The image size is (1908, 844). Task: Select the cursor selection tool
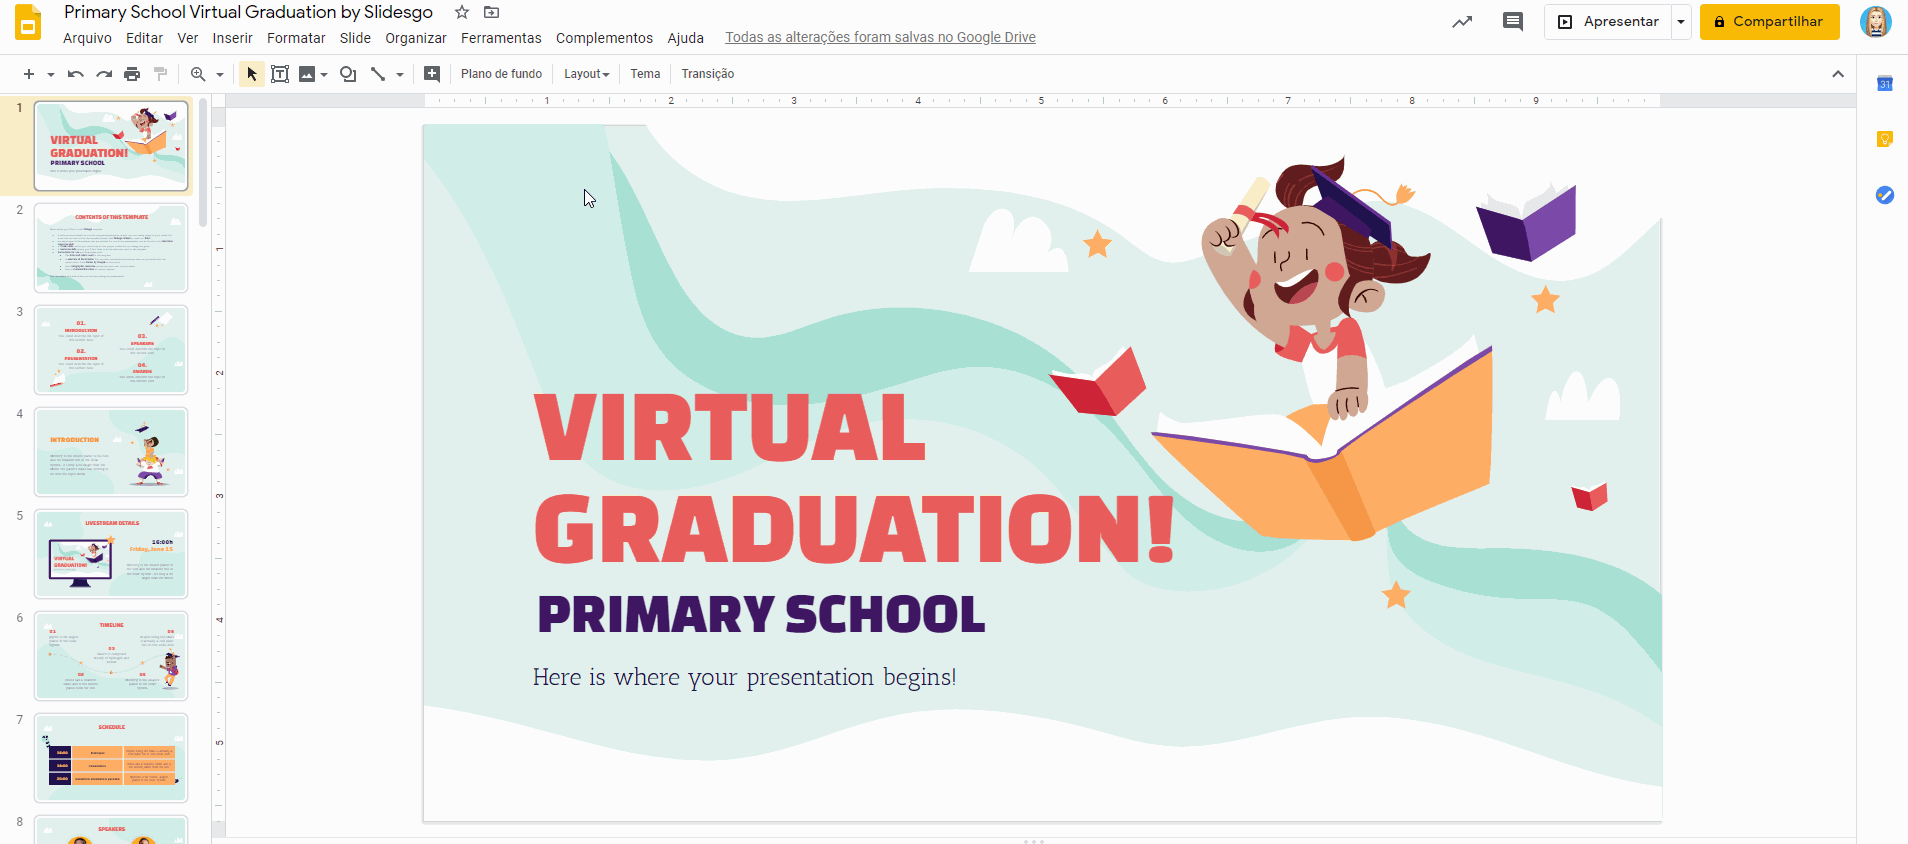[252, 74]
